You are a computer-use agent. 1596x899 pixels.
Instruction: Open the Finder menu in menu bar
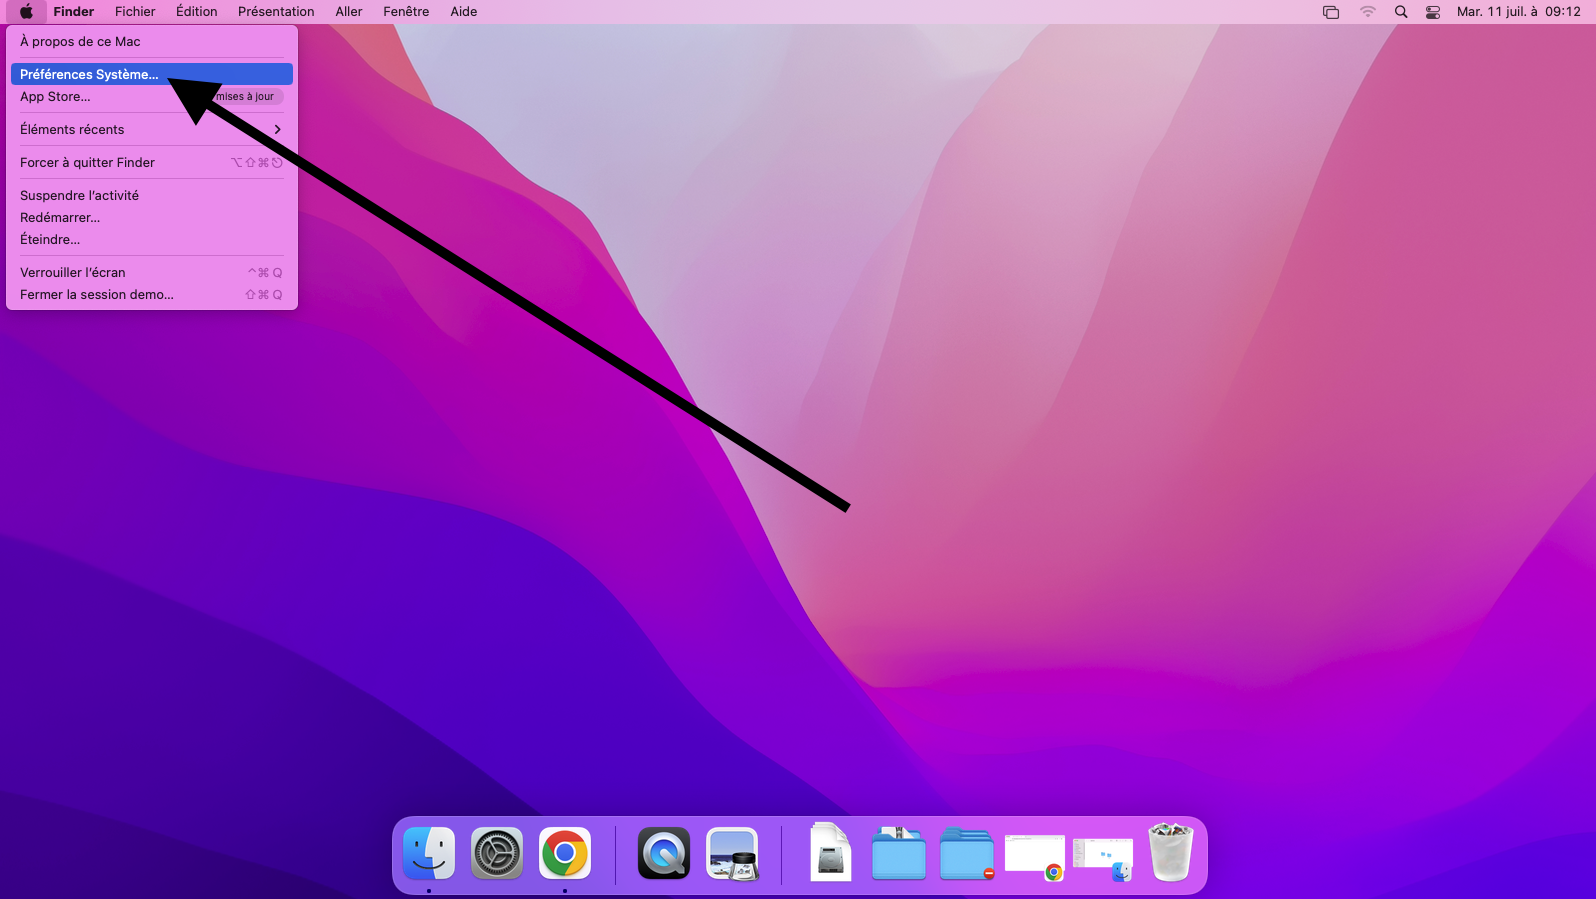click(x=74, y=12)
